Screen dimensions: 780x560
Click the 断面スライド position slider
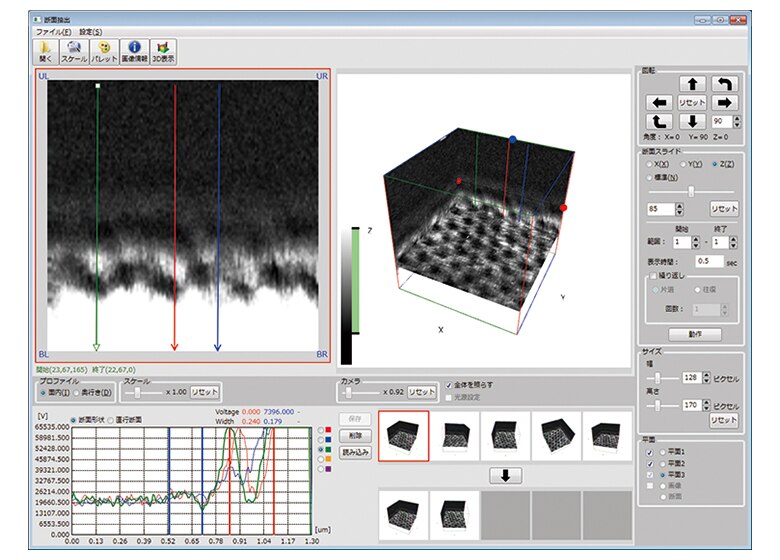coord(691,190)
